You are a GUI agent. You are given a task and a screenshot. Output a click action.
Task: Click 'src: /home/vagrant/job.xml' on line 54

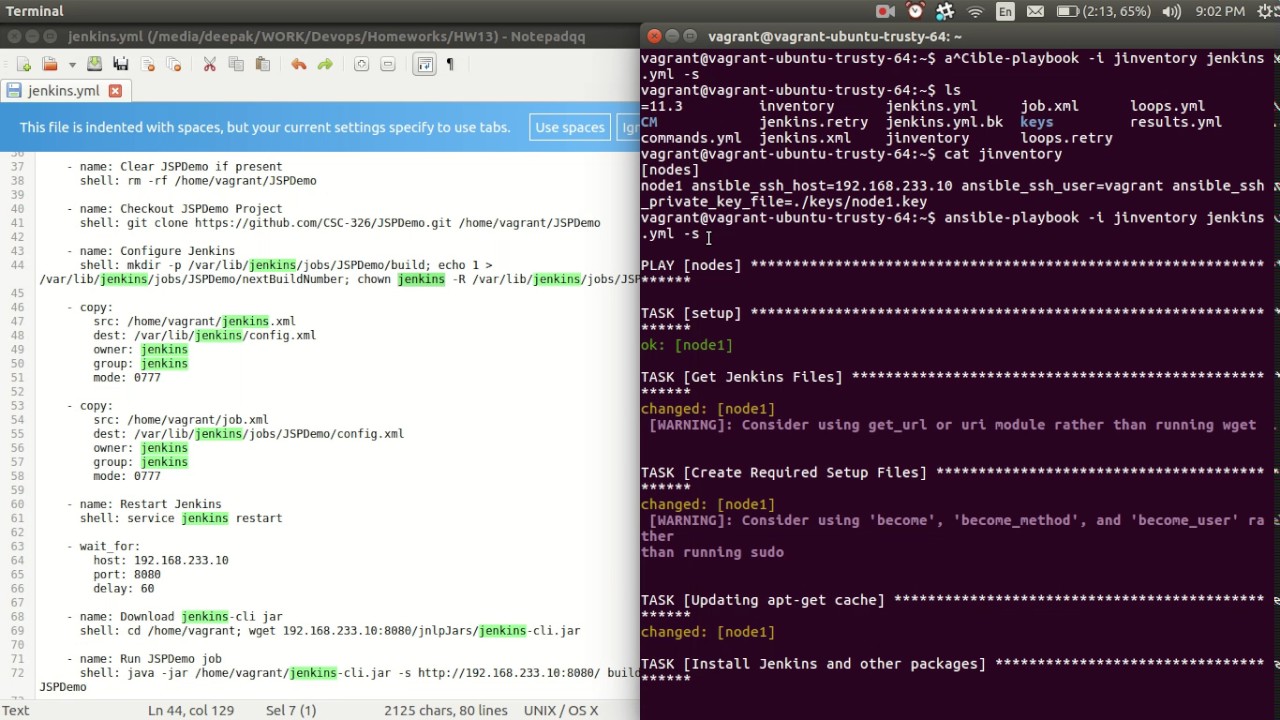[x=181, y=420]
